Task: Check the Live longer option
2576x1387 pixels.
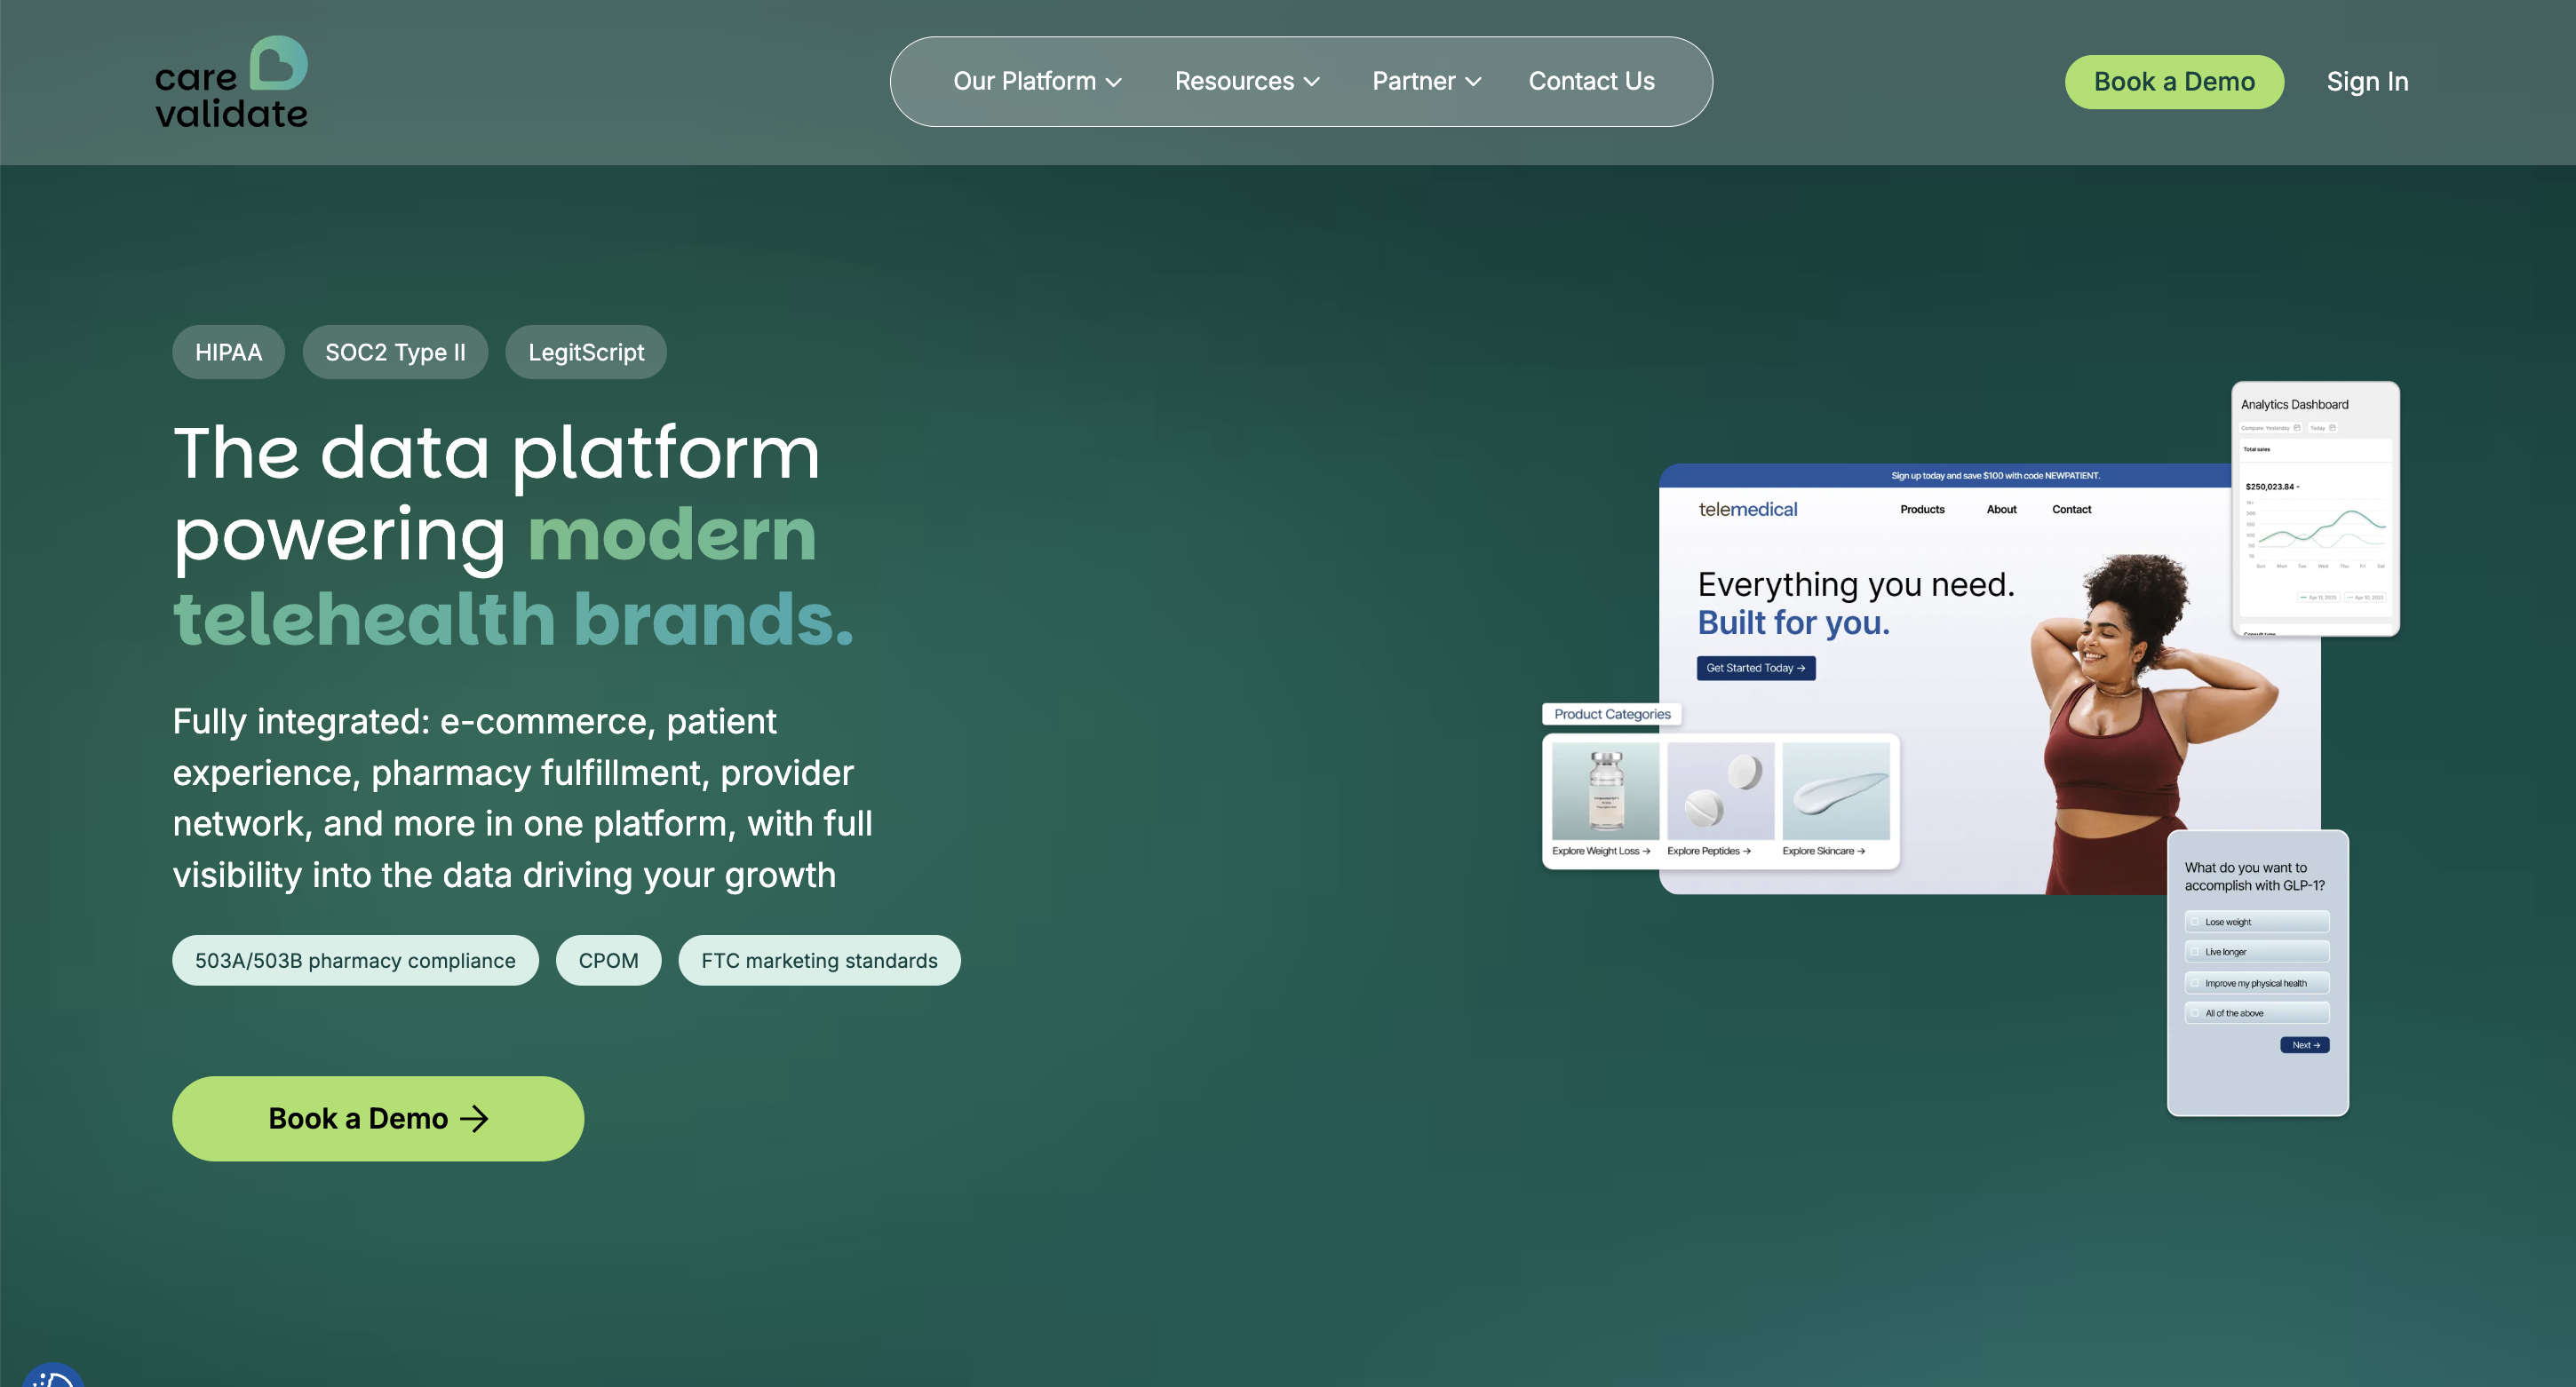Action: tap(2257, 952)
